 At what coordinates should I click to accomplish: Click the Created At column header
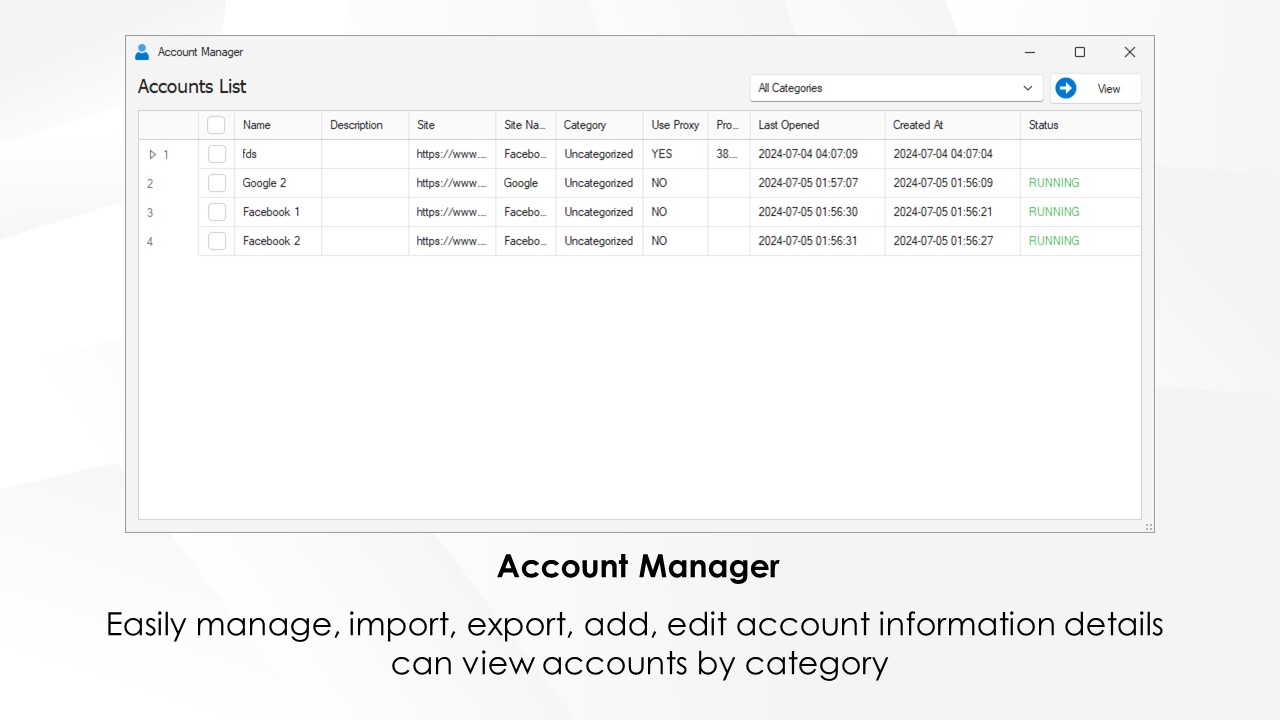coord(917,125)
